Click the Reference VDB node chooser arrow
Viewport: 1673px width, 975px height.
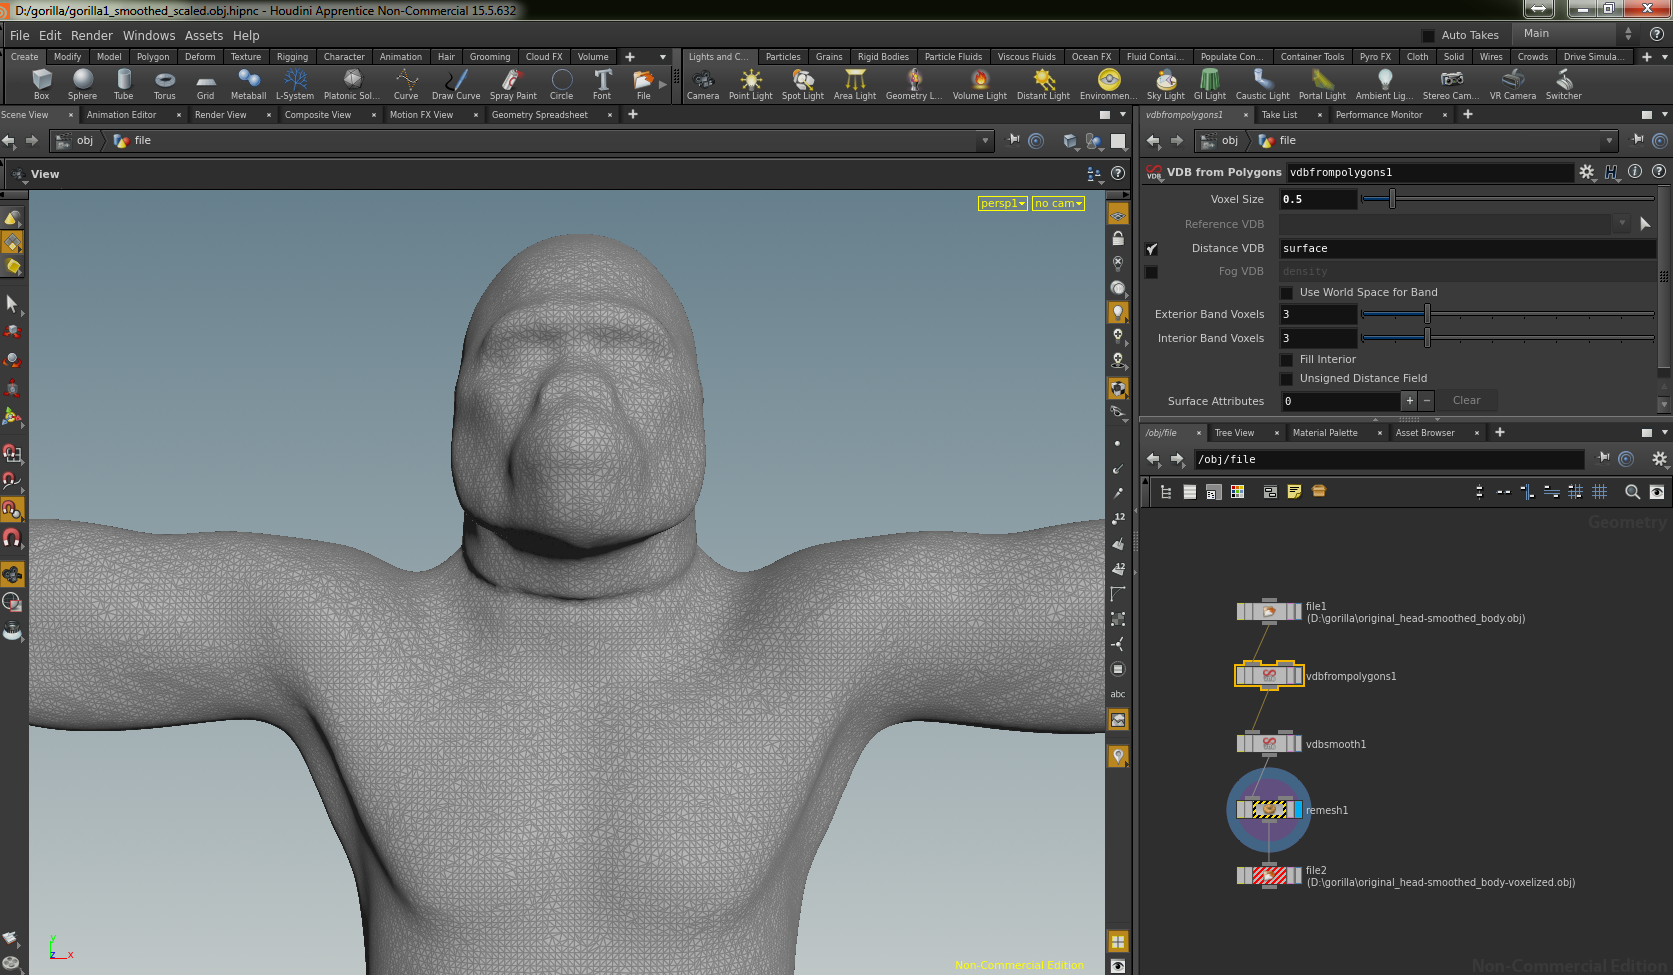point(1645,224)
